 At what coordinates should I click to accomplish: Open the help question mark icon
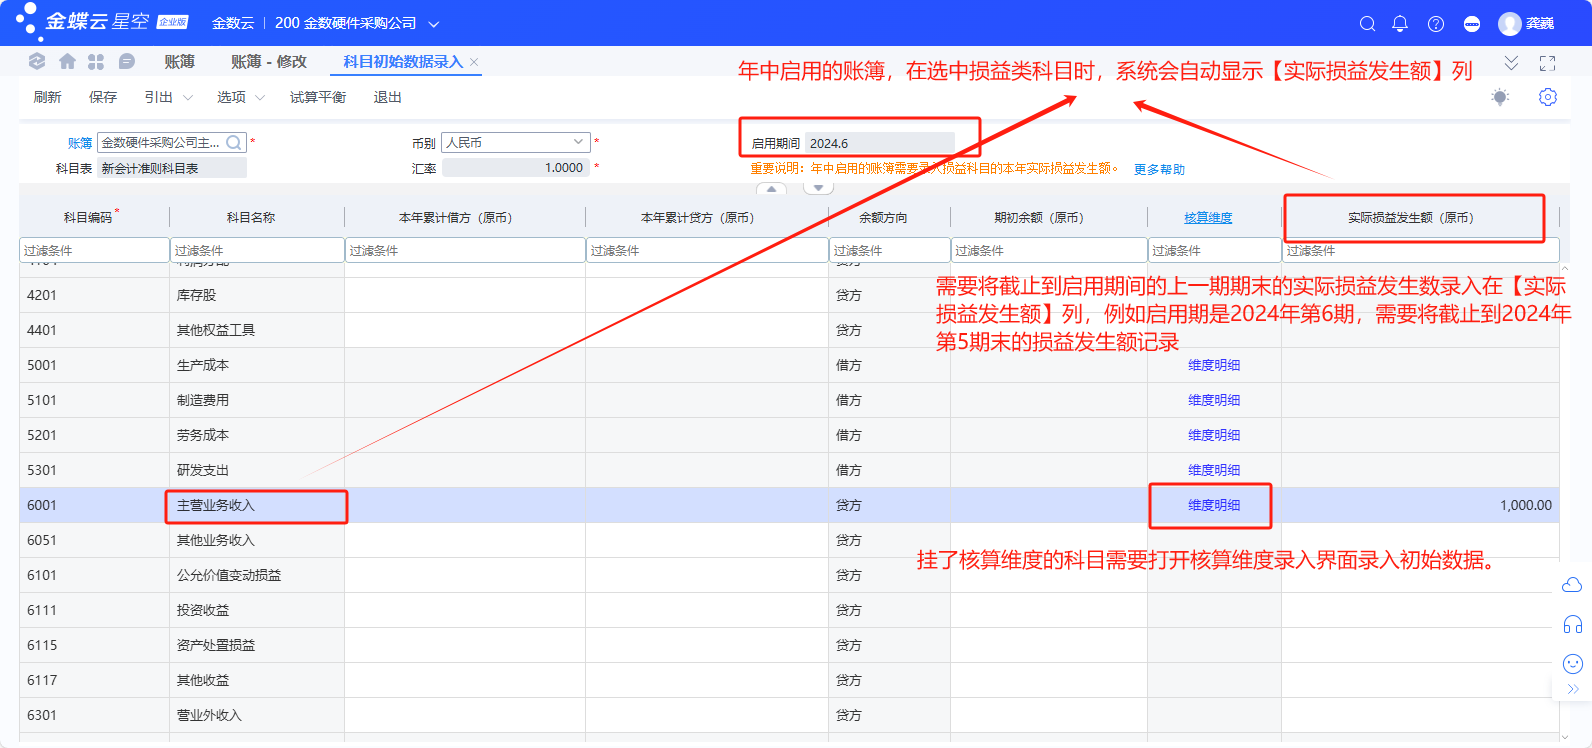coord(1436,24)
